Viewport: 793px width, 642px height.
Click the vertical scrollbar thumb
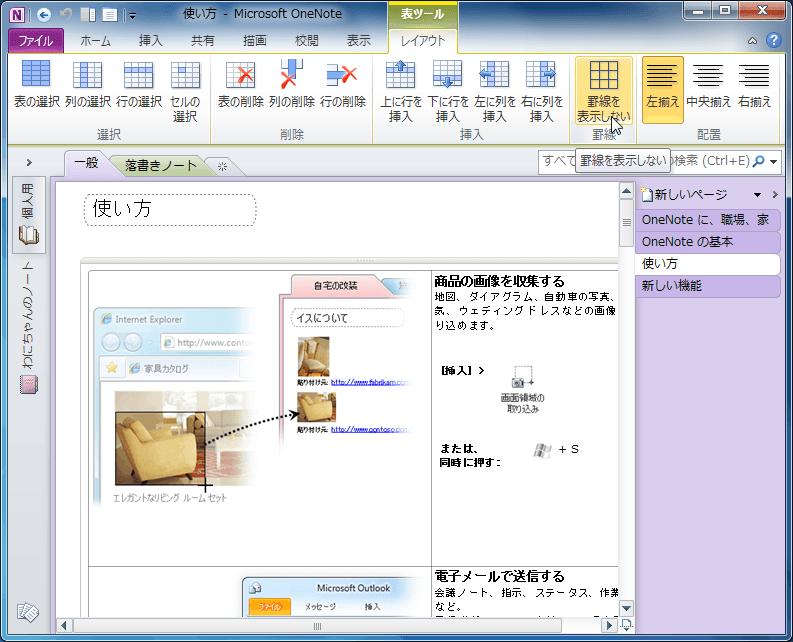pos(627,223)
